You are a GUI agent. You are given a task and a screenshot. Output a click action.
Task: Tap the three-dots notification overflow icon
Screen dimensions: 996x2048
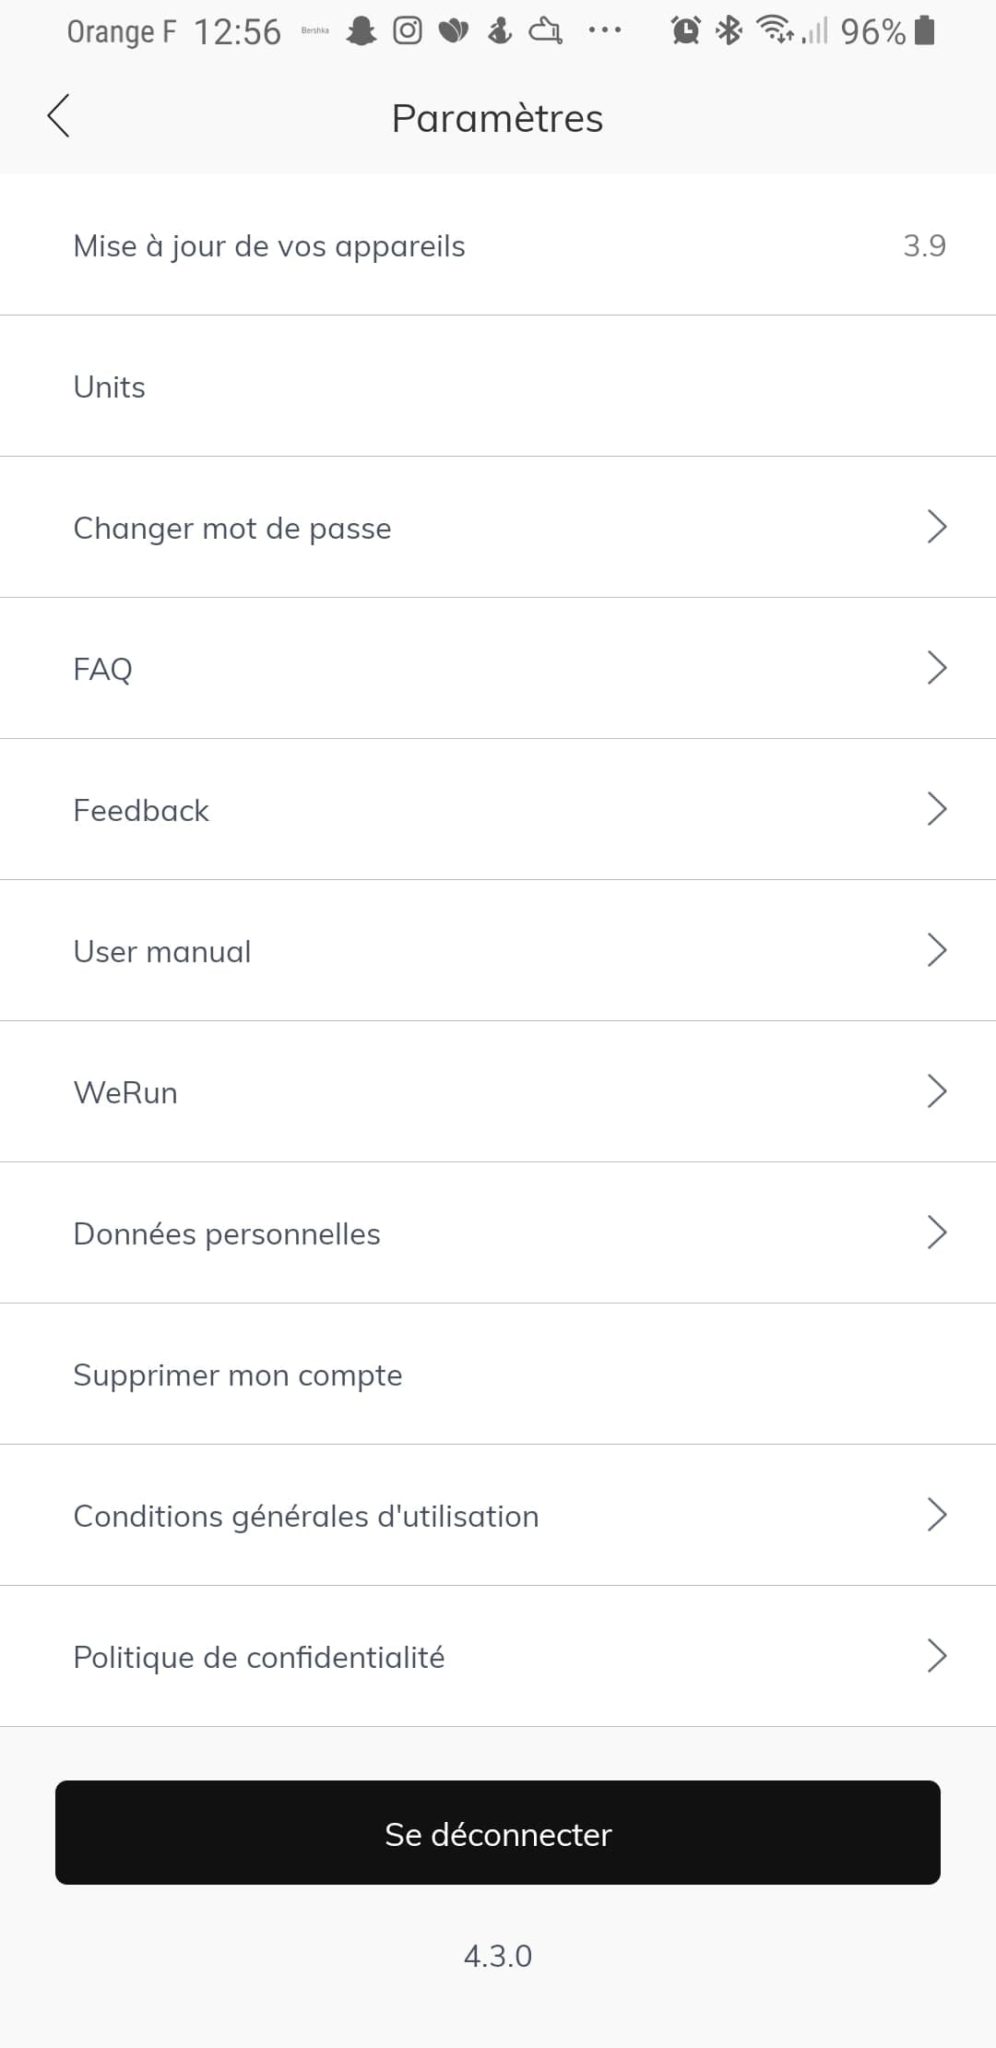[x=605, y=32]
